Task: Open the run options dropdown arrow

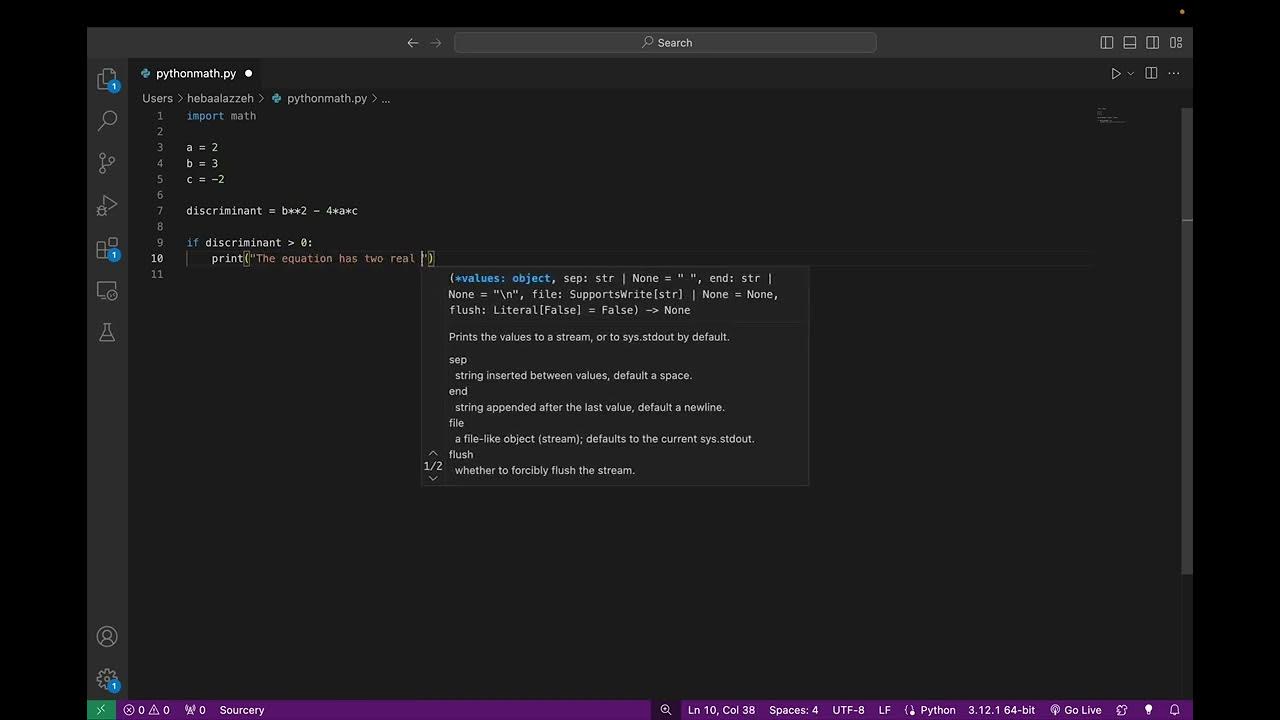Action: click(1131, 73)
